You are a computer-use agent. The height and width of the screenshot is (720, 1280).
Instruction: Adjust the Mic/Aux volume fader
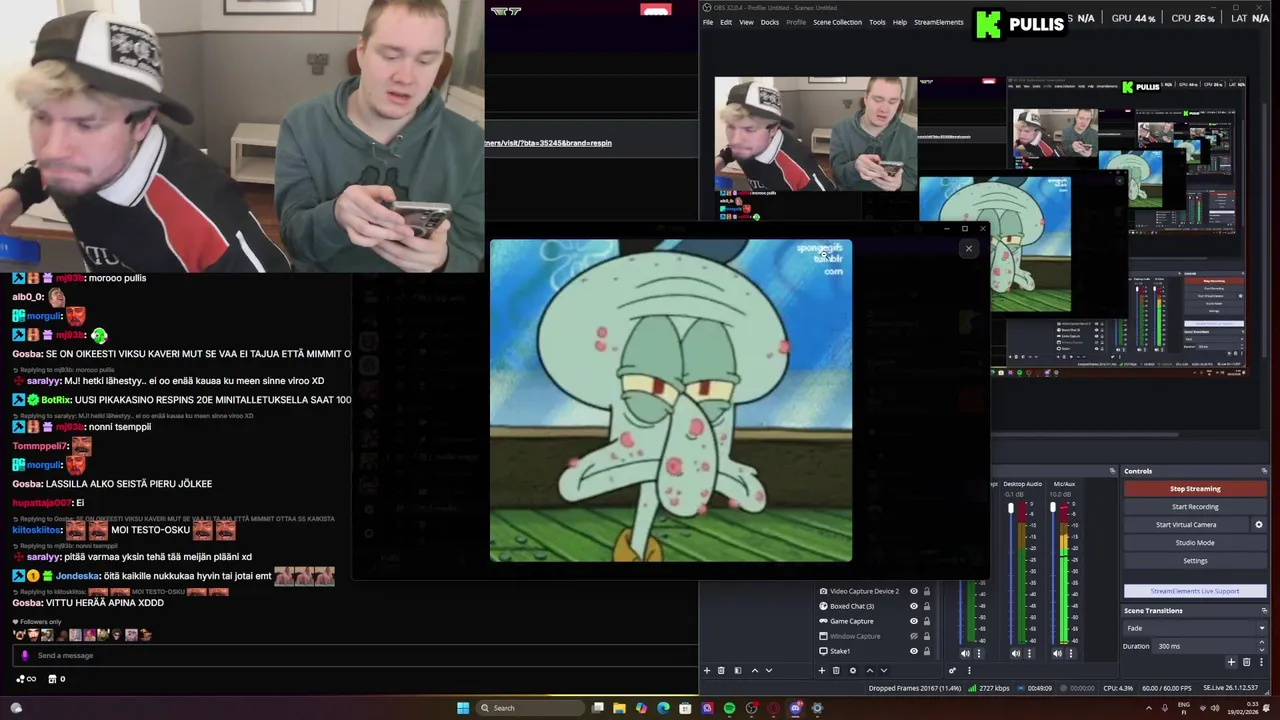(1053, 508)
